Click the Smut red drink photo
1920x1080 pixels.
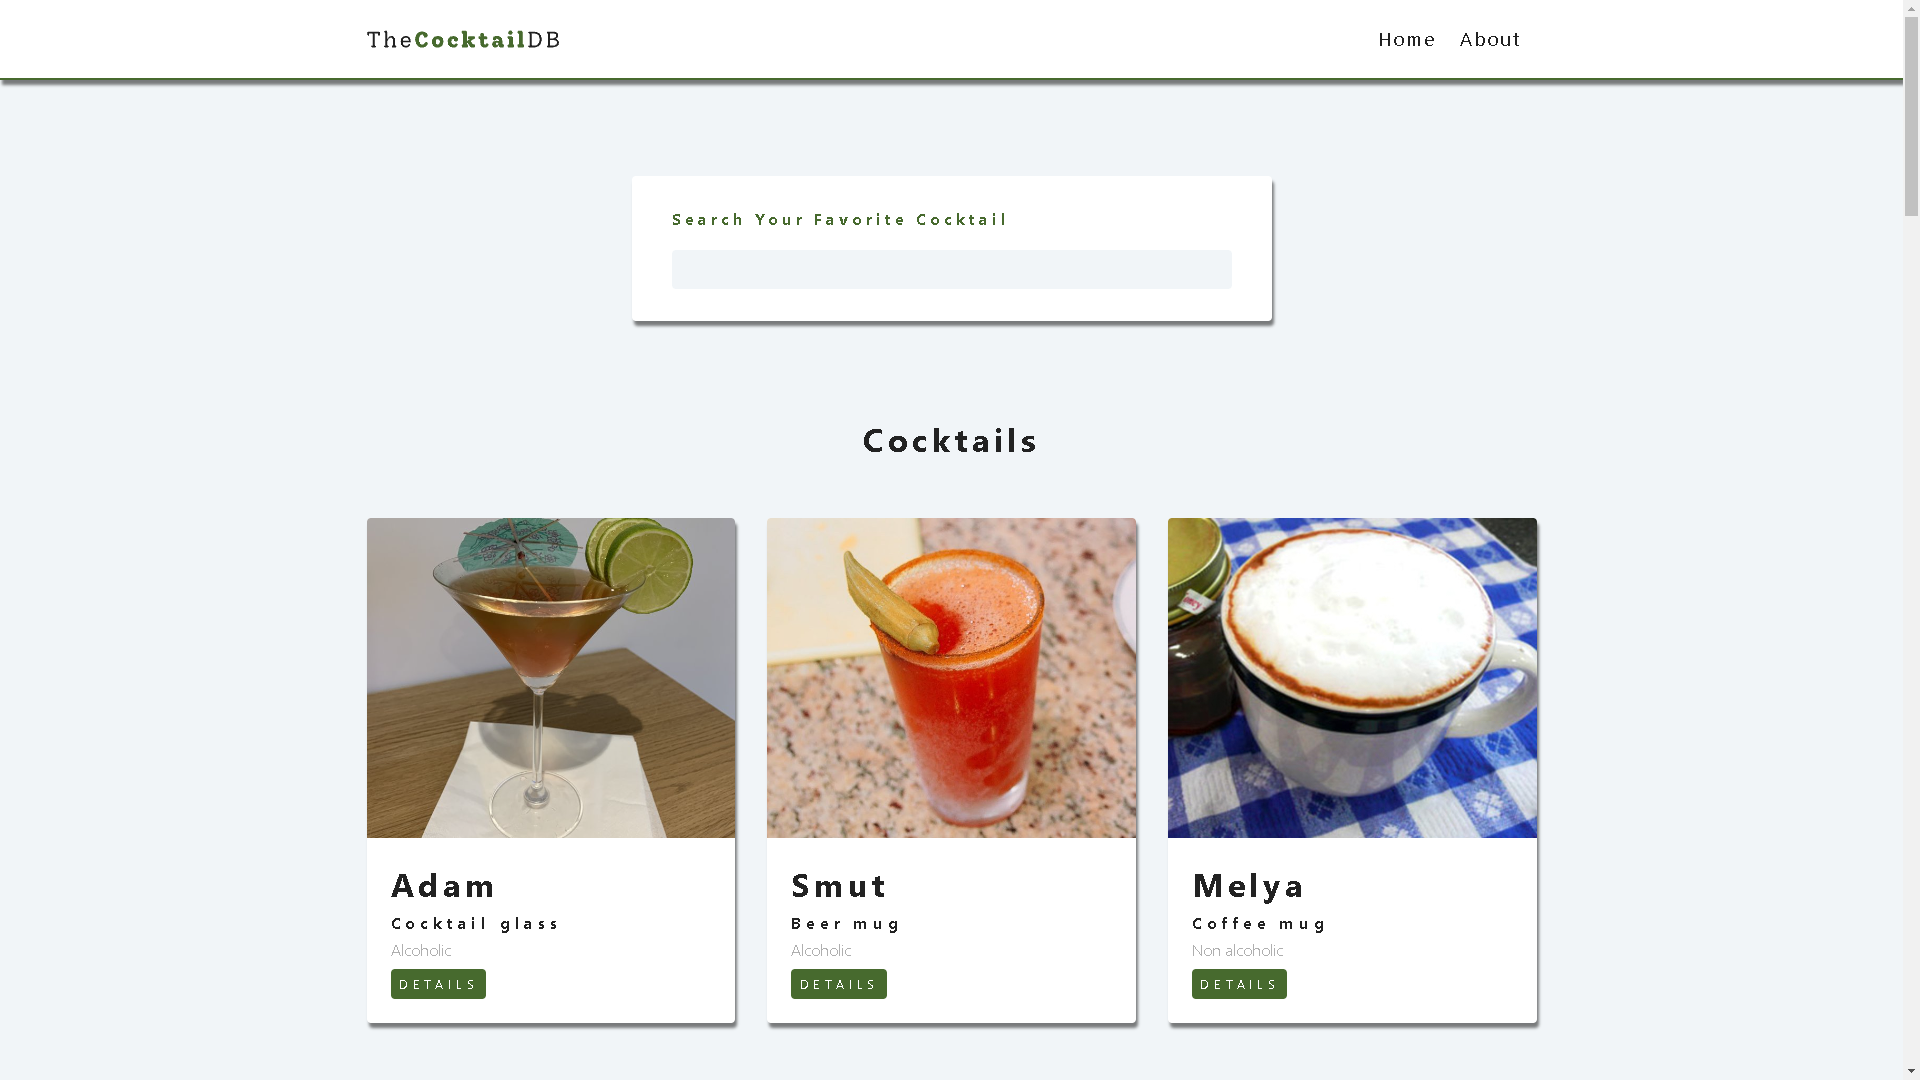951,678
